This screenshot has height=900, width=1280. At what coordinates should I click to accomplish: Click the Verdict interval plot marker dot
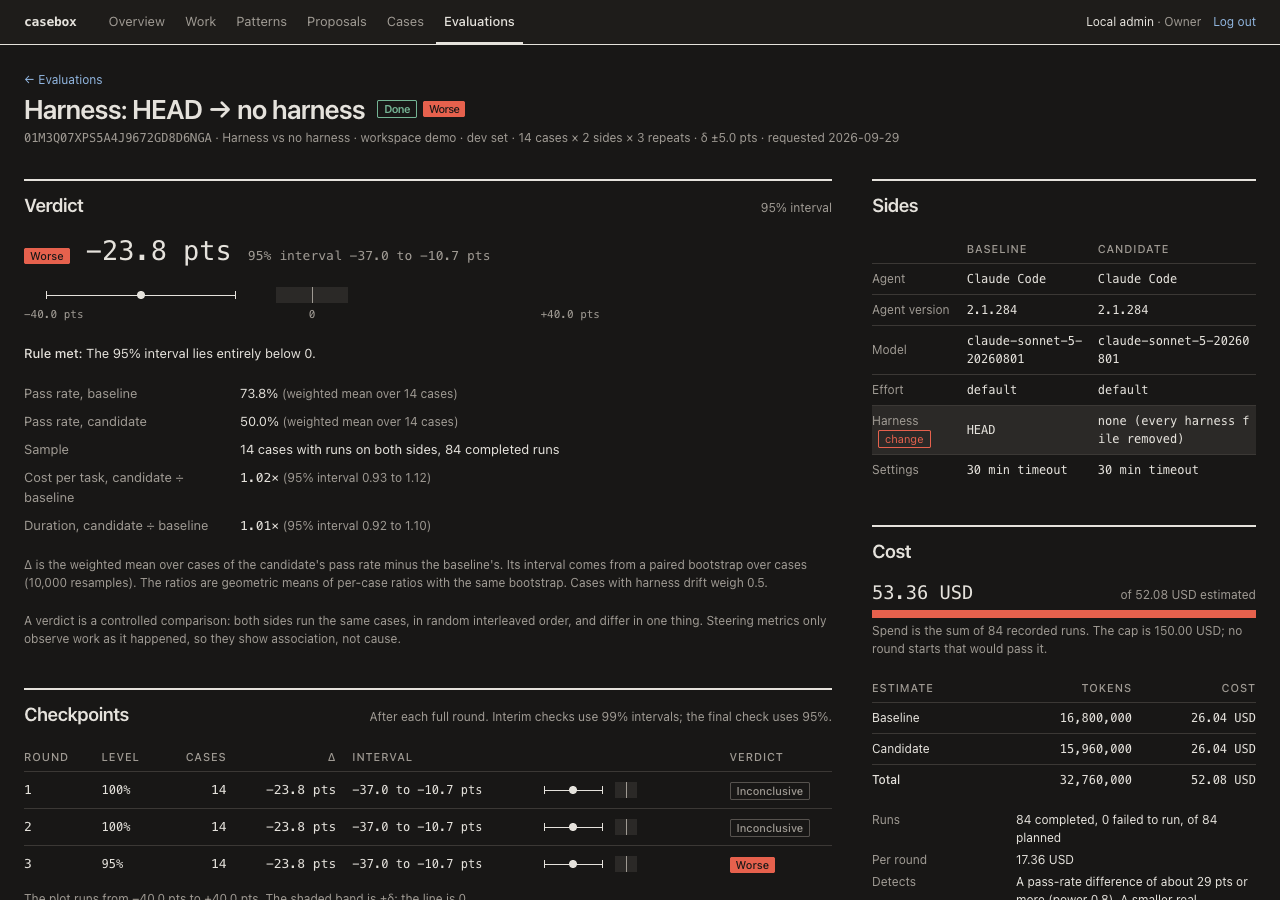point(141,295)
